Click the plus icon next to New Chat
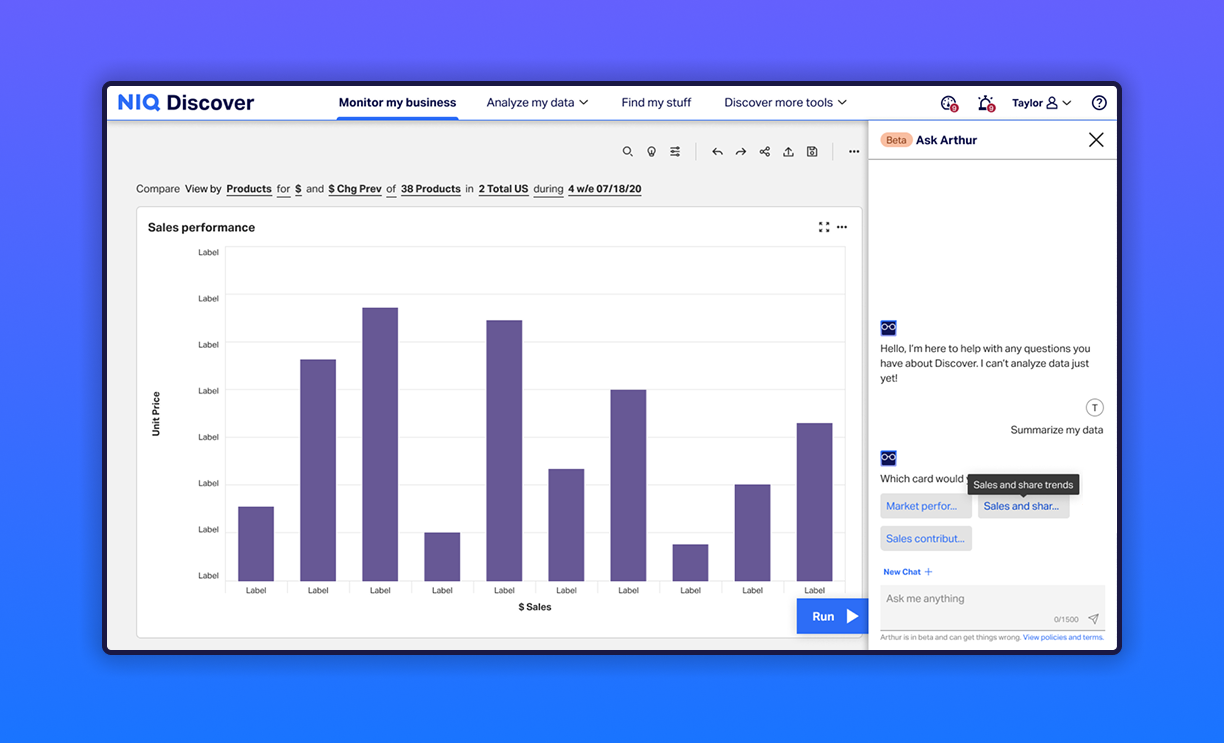 click(928, 572)
